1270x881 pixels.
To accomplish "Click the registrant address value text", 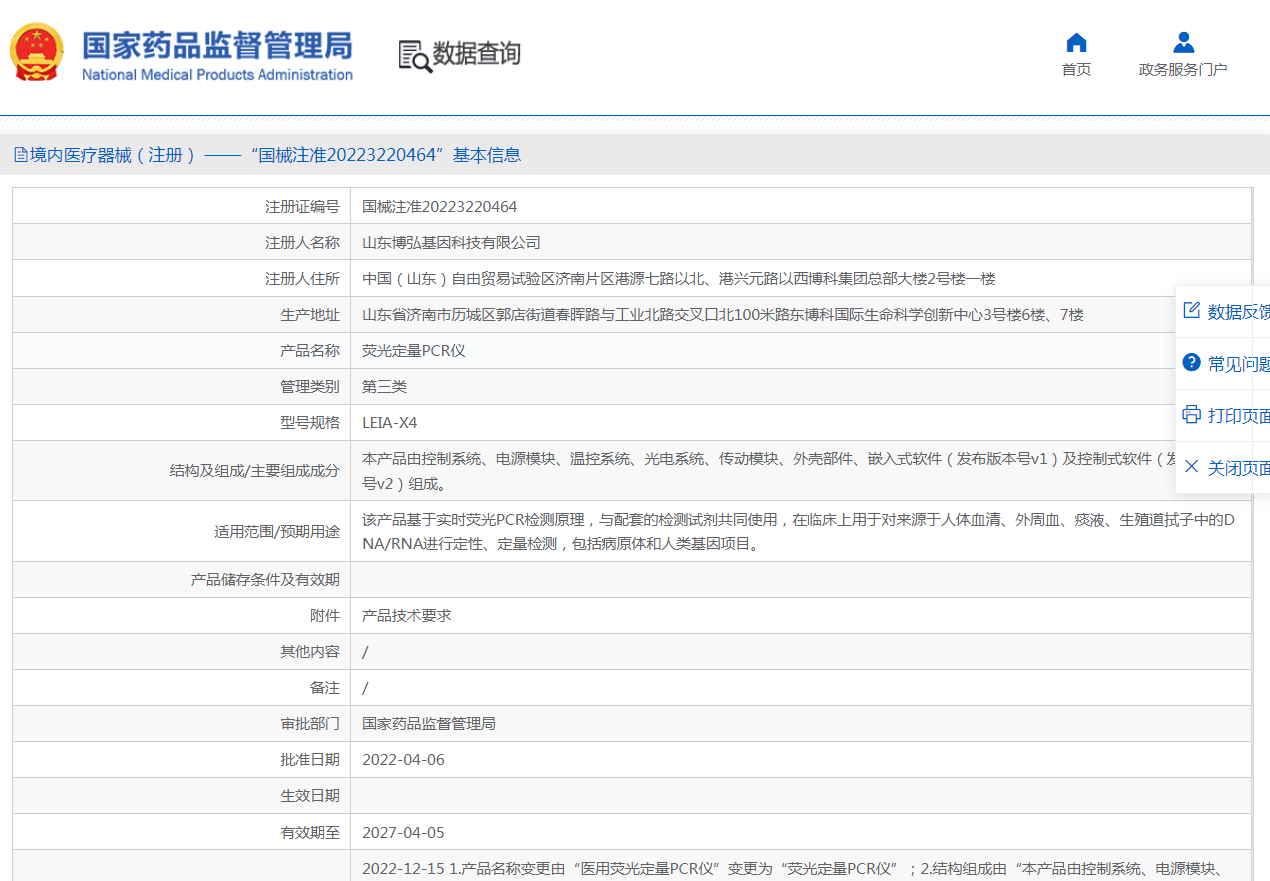I will [678, 279].
